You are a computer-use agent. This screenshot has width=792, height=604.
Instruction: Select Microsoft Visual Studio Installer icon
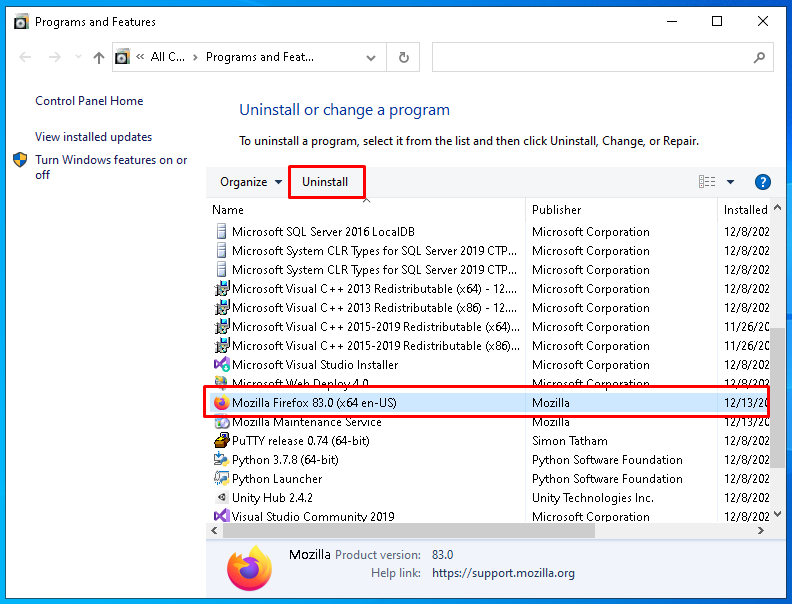pyautogui.click(x=221, y=364)
